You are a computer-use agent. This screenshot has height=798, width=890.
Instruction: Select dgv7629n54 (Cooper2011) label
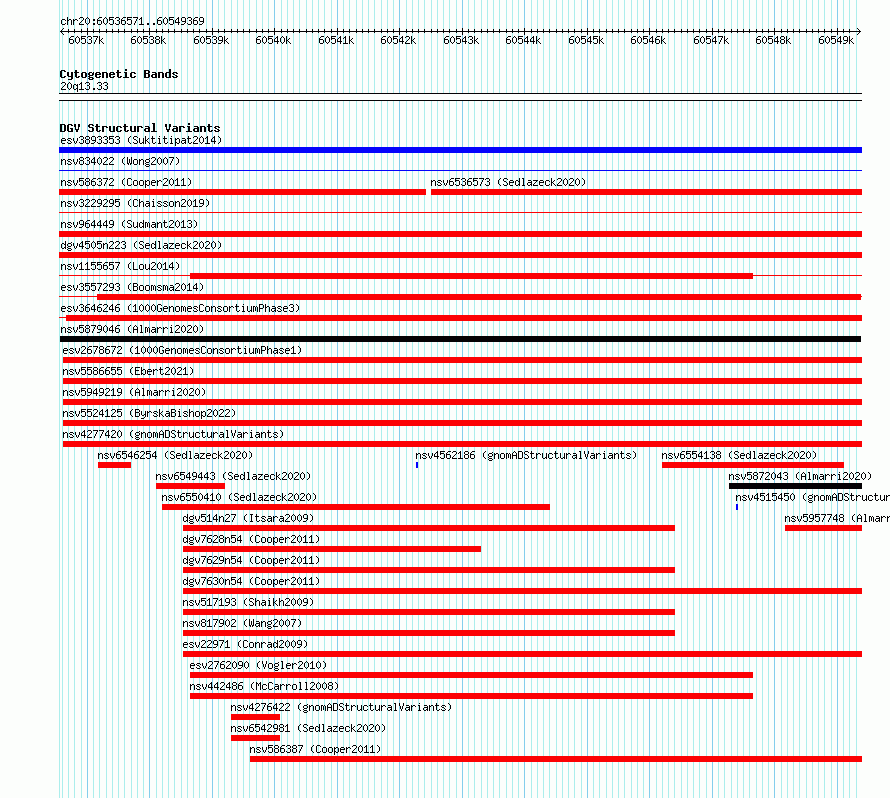tap(251, 560)
